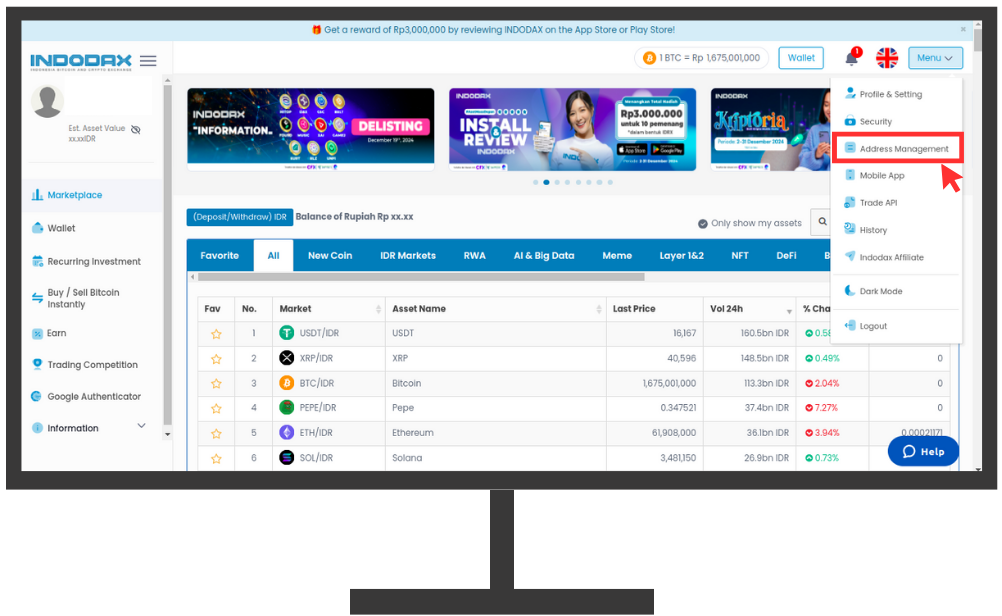
Task: Click the (Deposit/Withdraw) IDR button
Action: [x=240, y=217]
